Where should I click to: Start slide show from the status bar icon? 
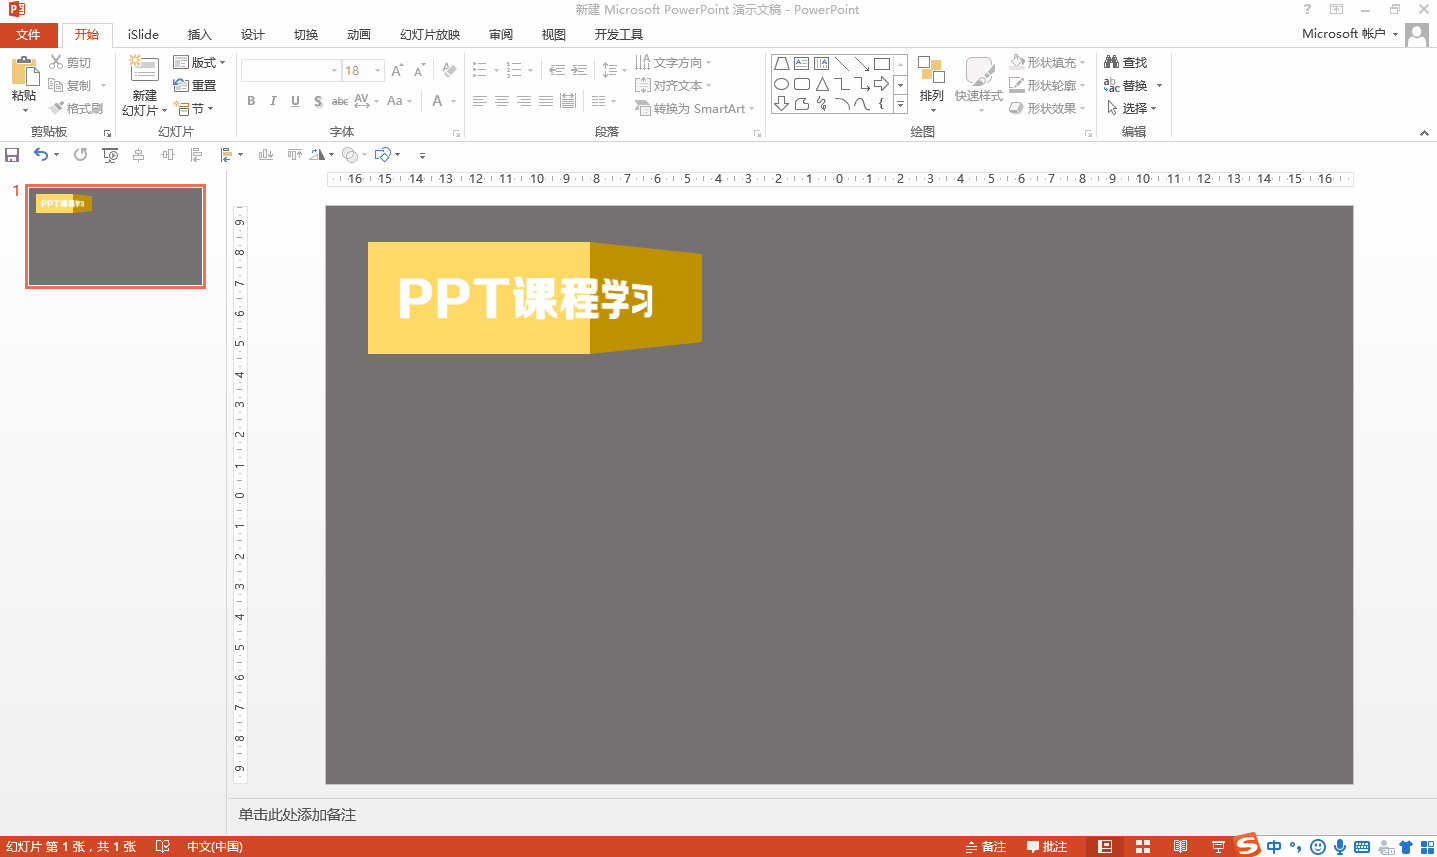point(1217,846)
